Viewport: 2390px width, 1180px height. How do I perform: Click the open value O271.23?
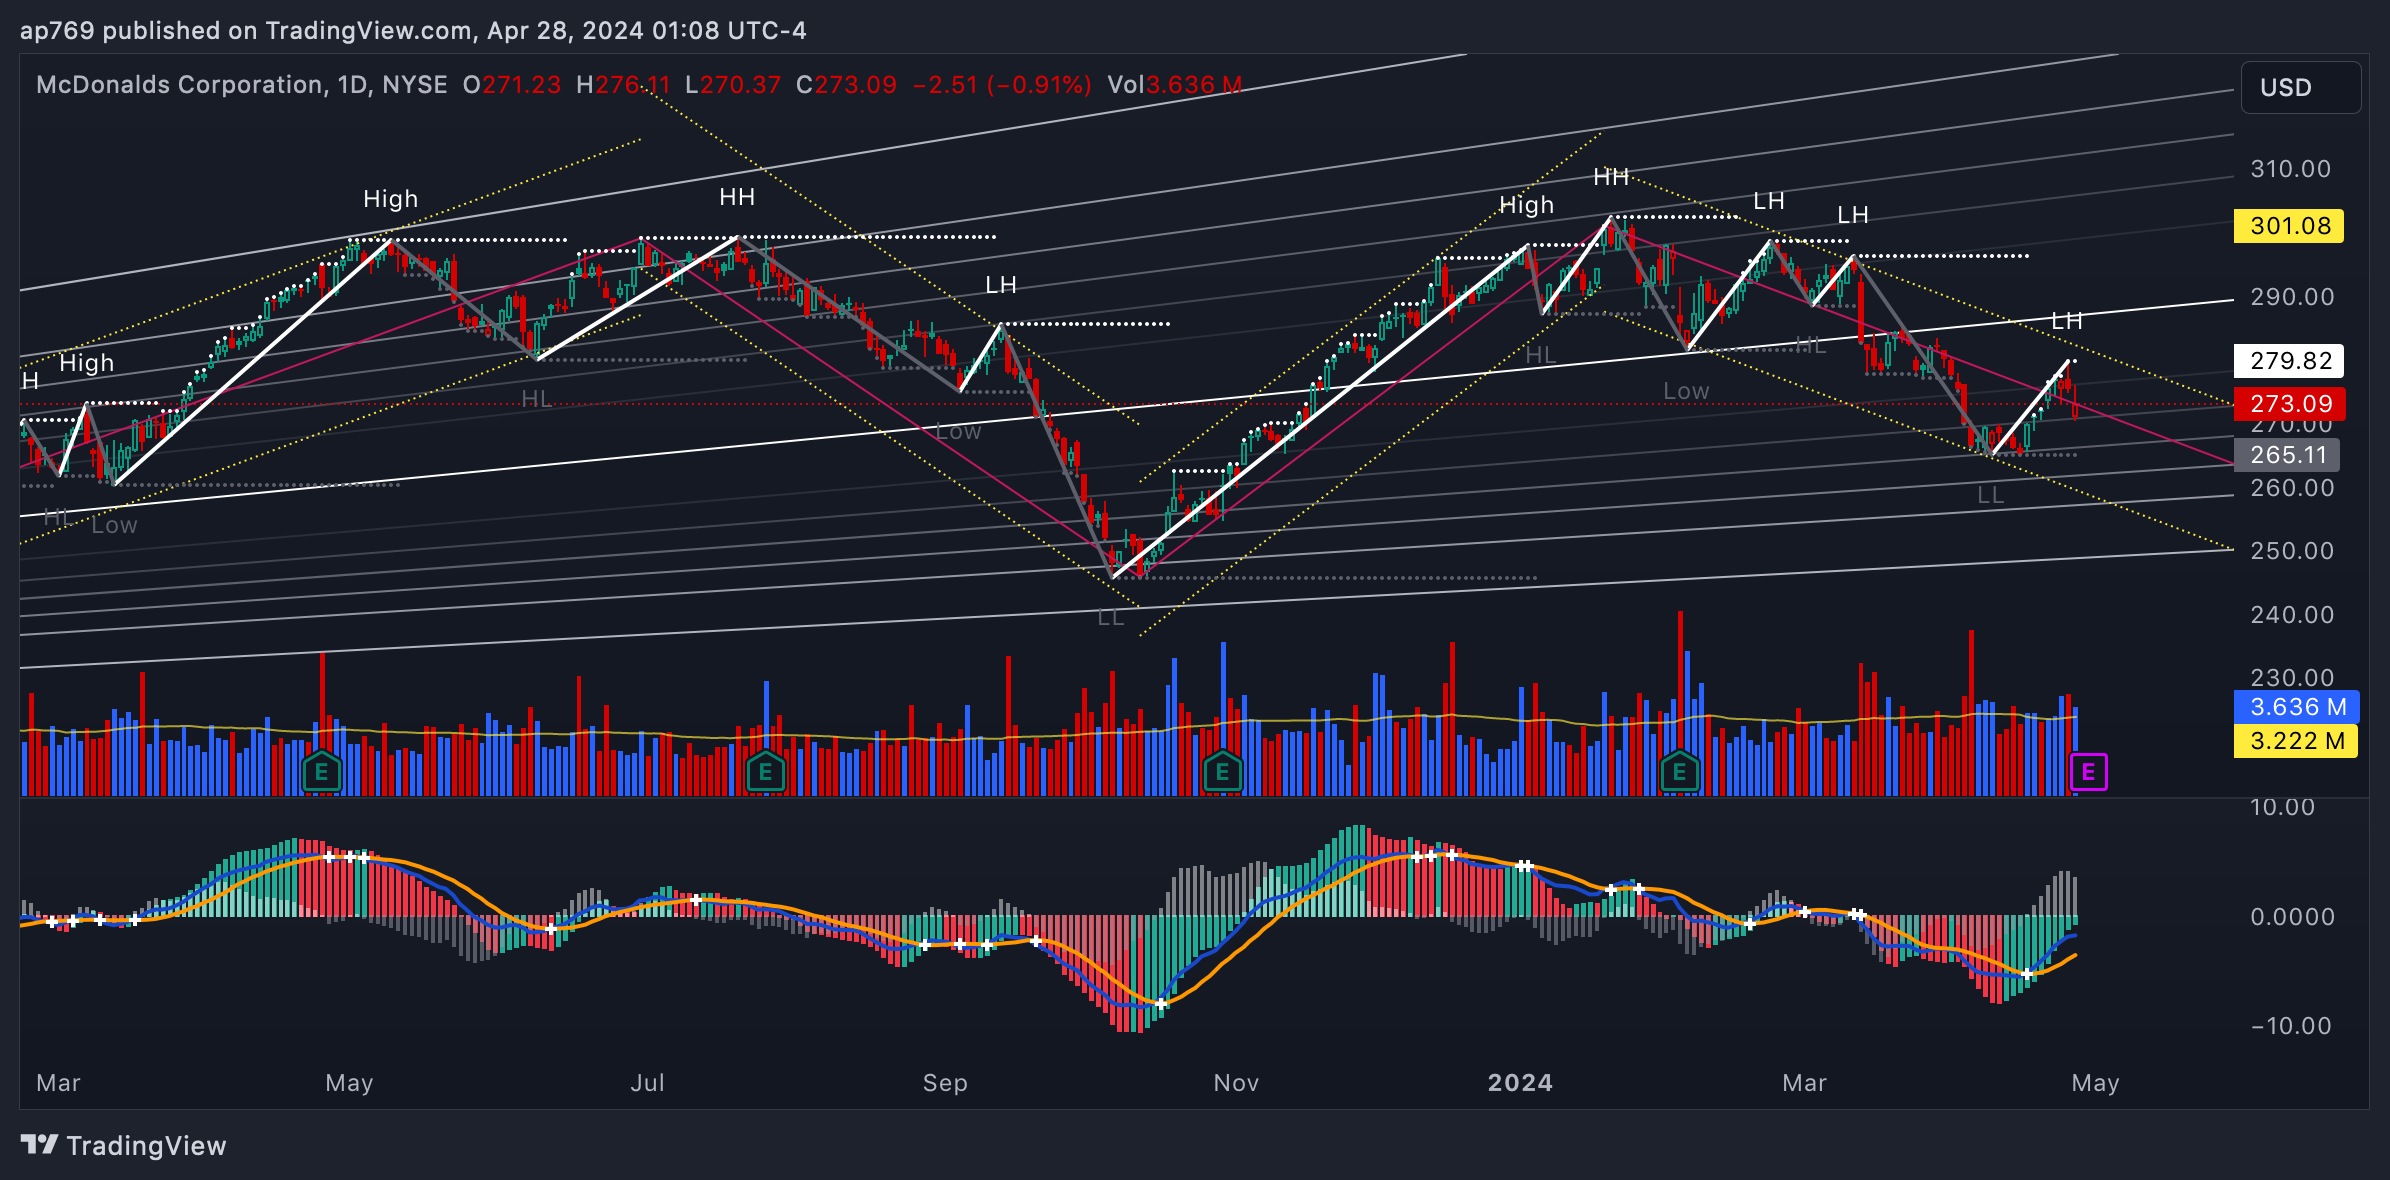coord(512,85)
